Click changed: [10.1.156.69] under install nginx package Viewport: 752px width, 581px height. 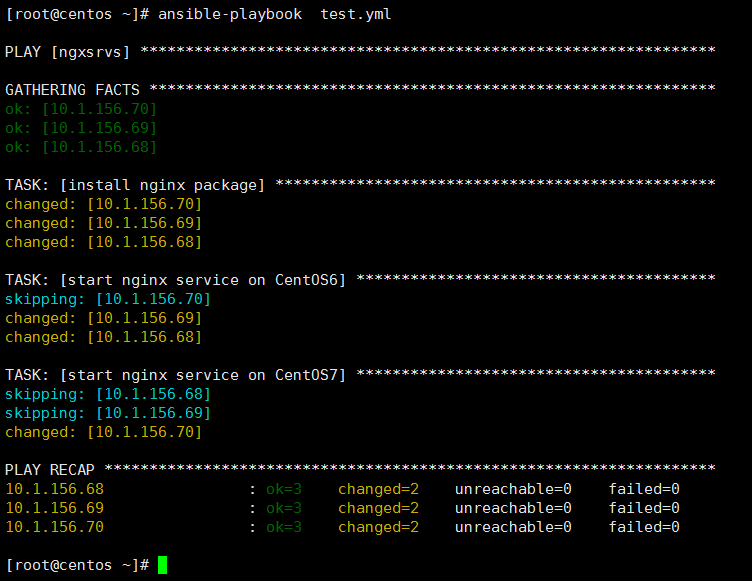(x=104, y=223)
